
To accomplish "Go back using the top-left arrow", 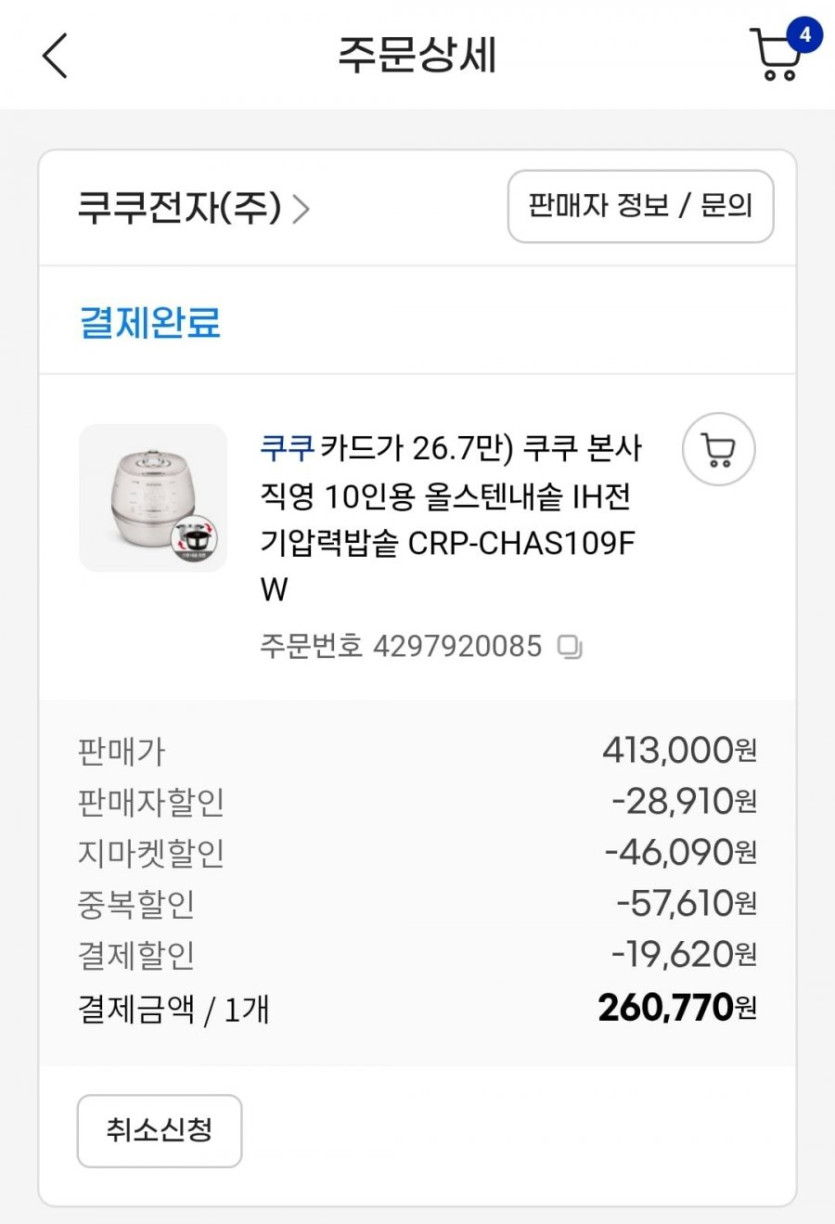I will pyautogui.click(x=56, y=55).
